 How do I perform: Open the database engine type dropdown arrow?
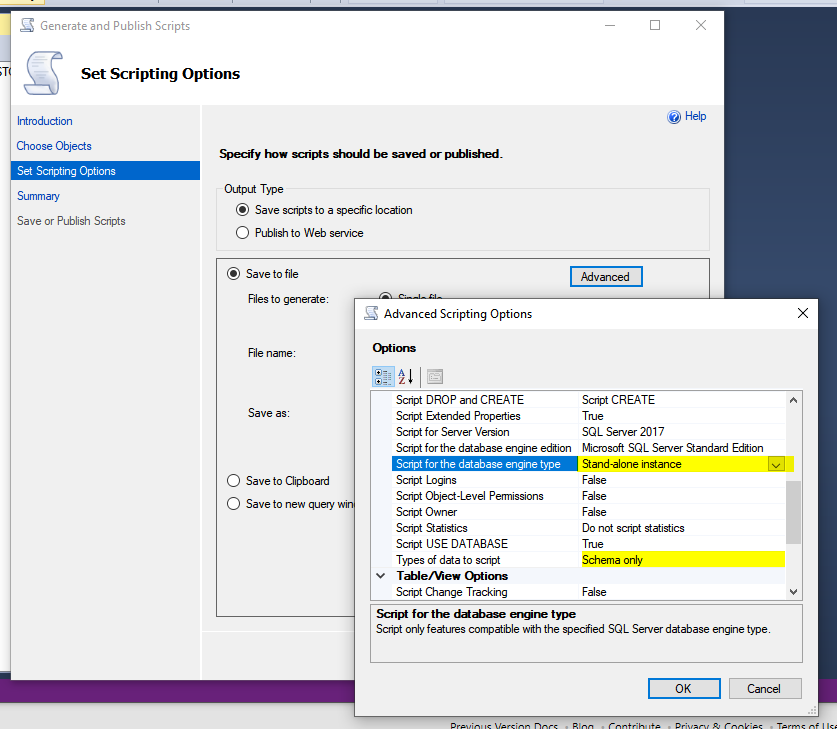775,464
